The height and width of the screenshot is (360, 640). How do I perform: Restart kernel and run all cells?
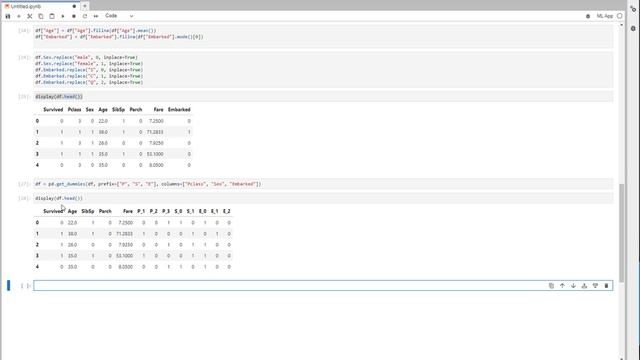[96, 16]
